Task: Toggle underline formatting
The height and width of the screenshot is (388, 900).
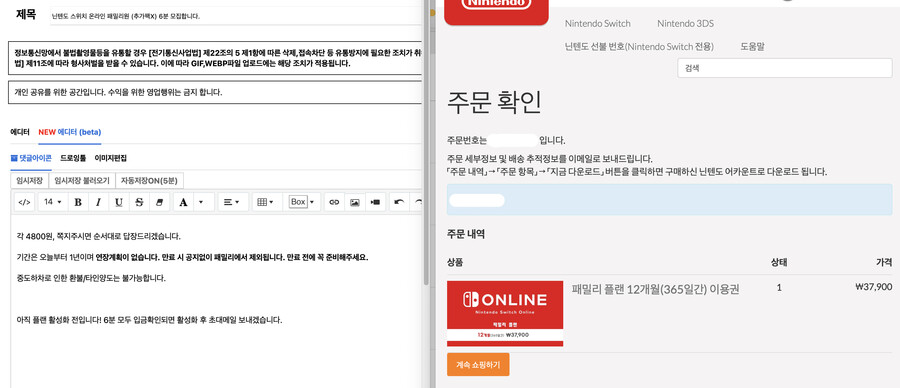Action: [x=118, y=202]
